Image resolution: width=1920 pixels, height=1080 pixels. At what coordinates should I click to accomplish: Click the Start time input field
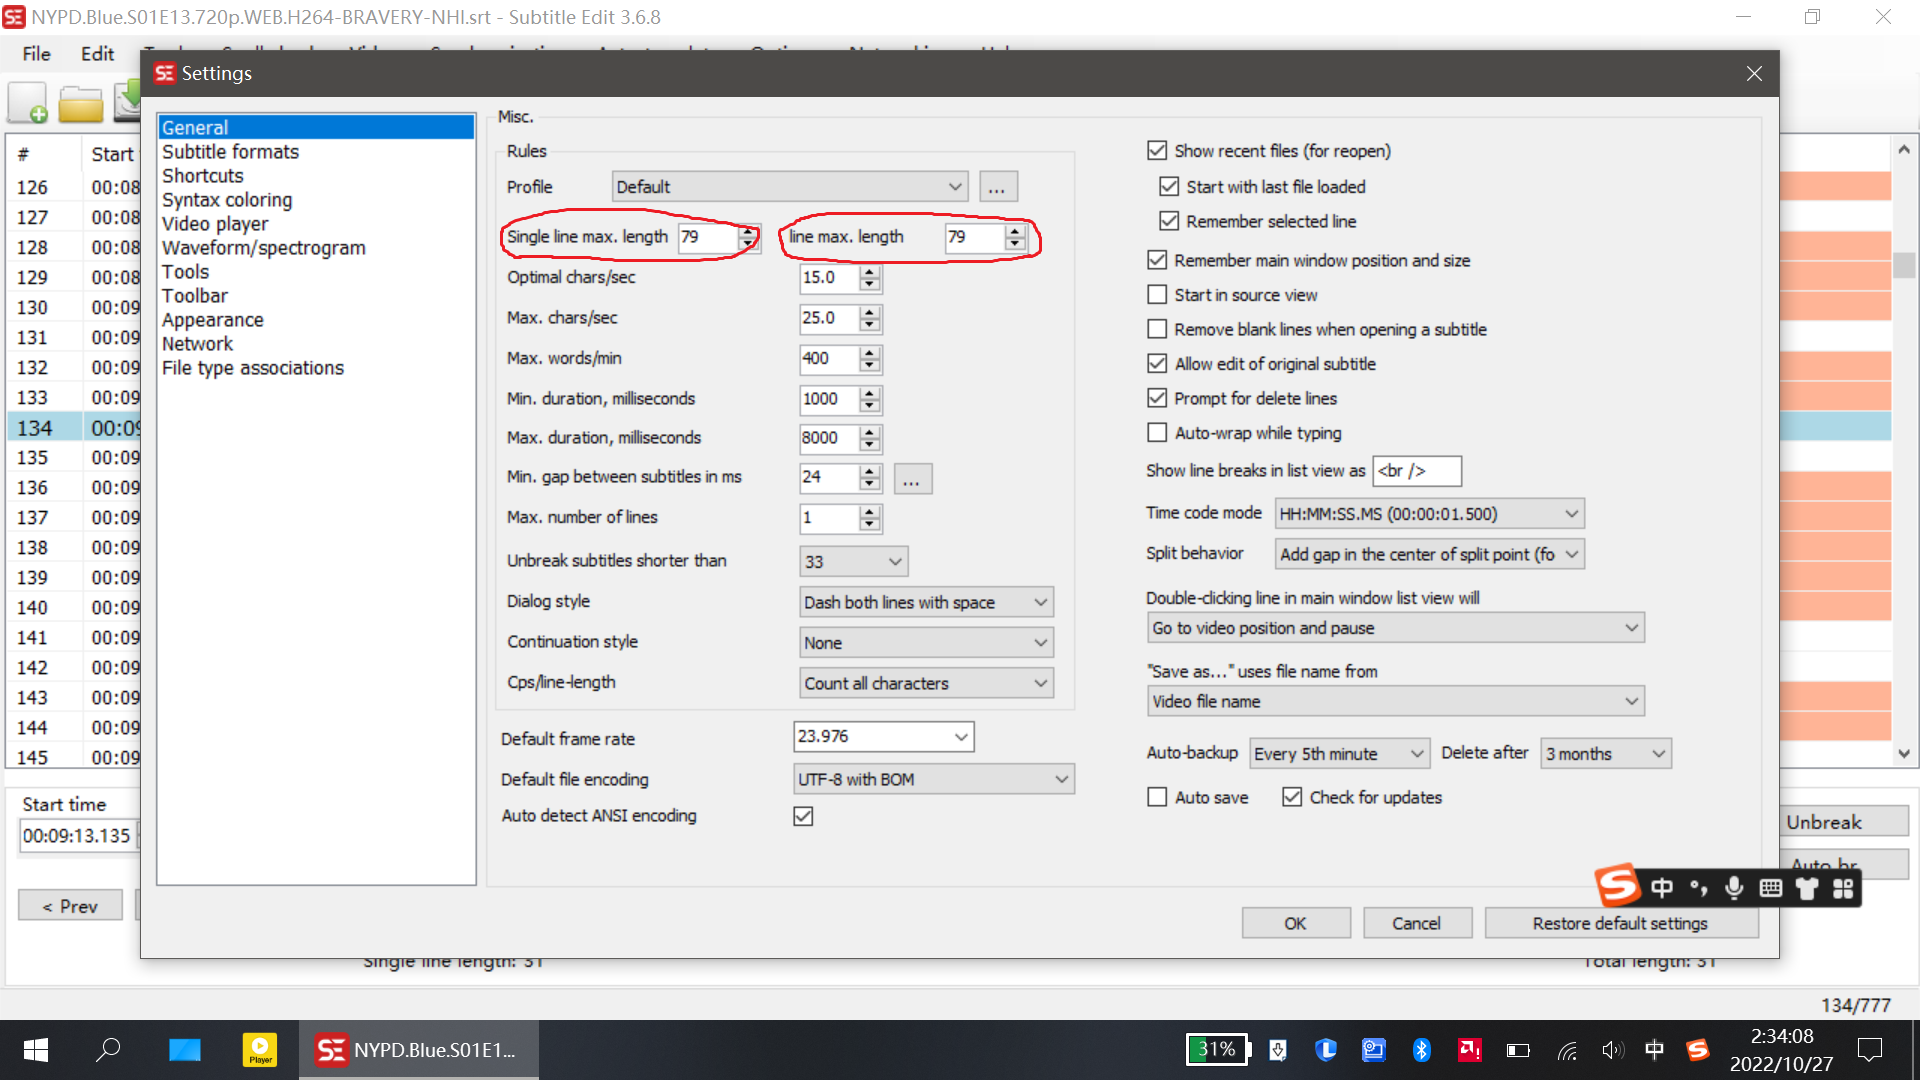[78, 835]
